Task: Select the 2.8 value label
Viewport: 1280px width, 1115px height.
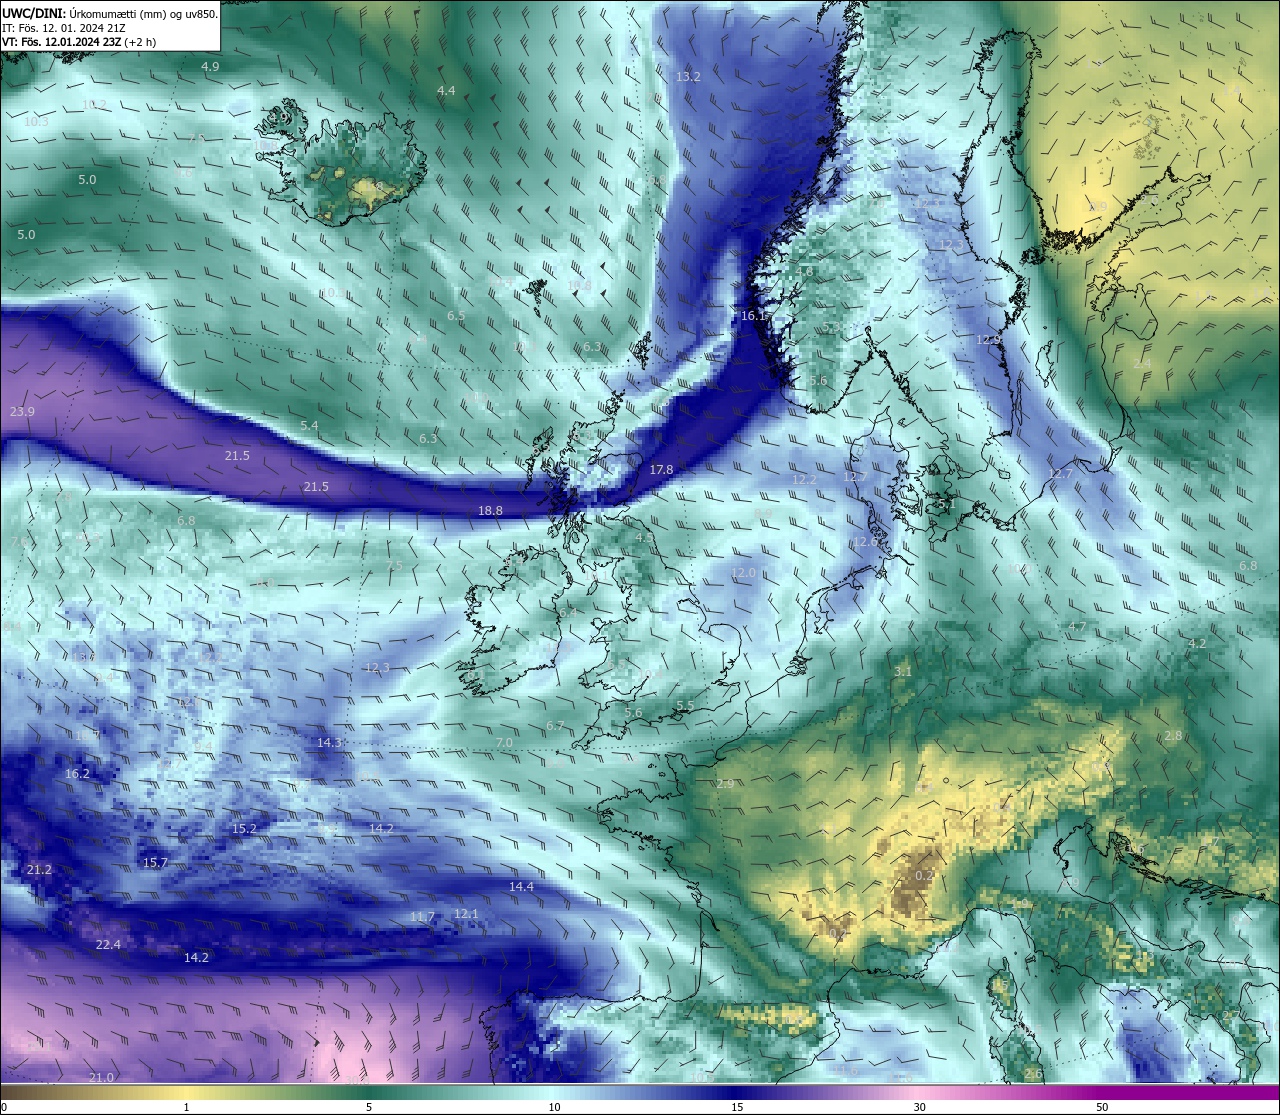Action: [1173, 735]
